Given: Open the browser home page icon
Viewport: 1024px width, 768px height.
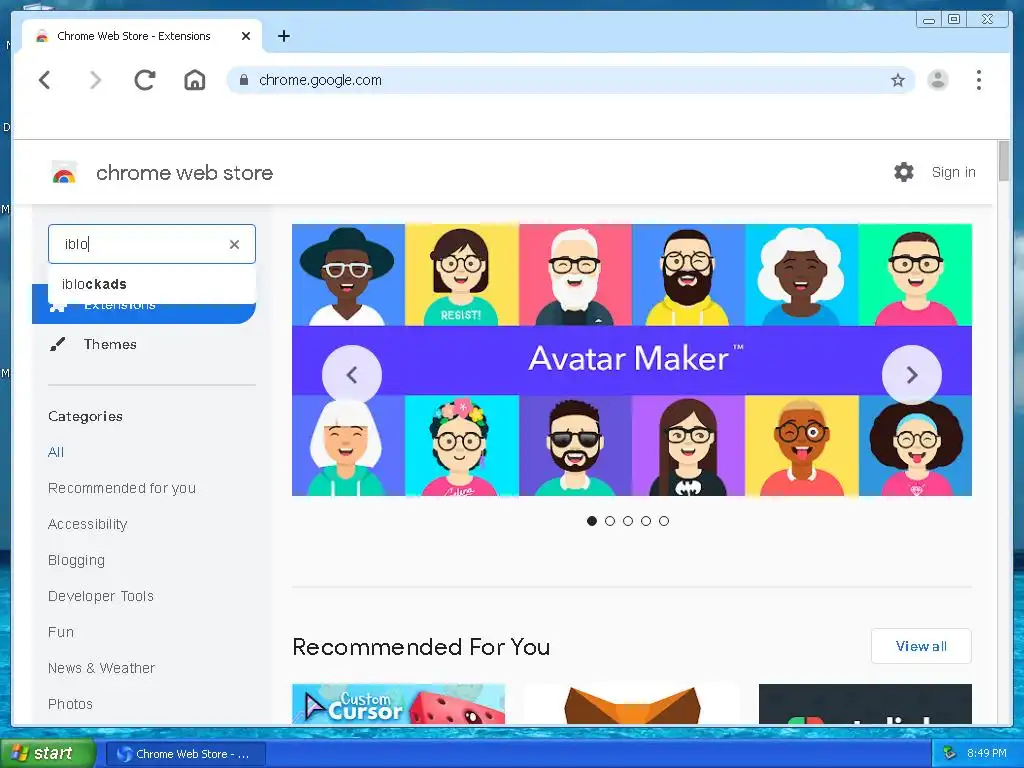Looking at the screenshot, I should tap(195, 80).
